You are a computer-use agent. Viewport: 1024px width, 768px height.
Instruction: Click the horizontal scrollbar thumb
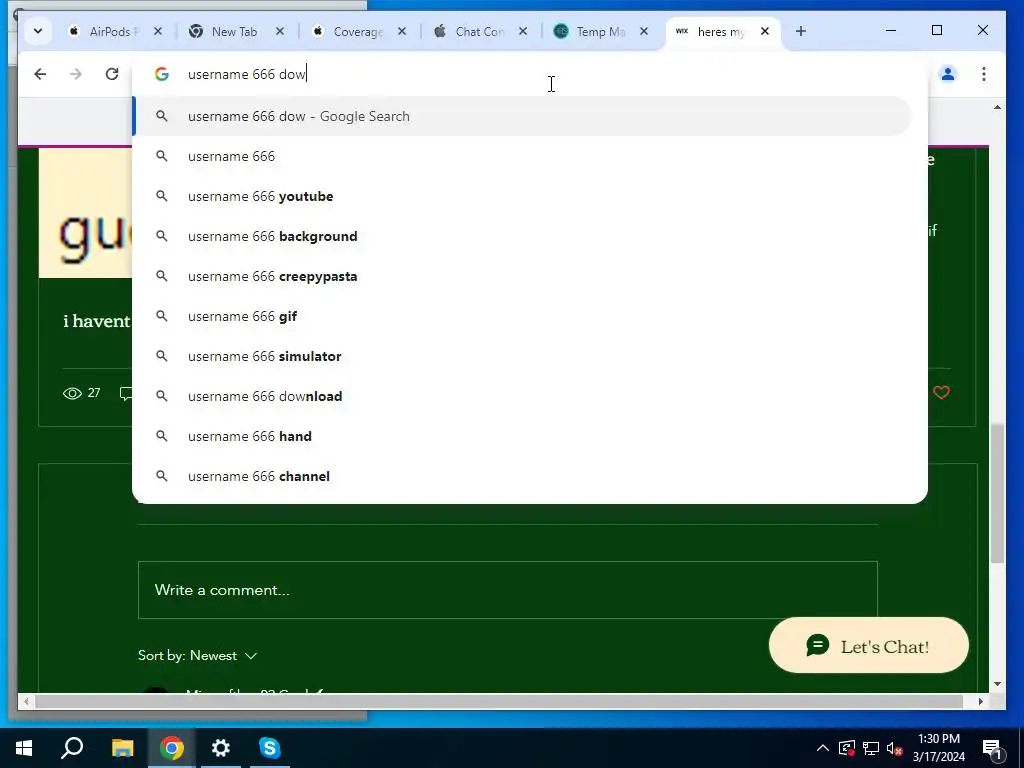point(500,701)
